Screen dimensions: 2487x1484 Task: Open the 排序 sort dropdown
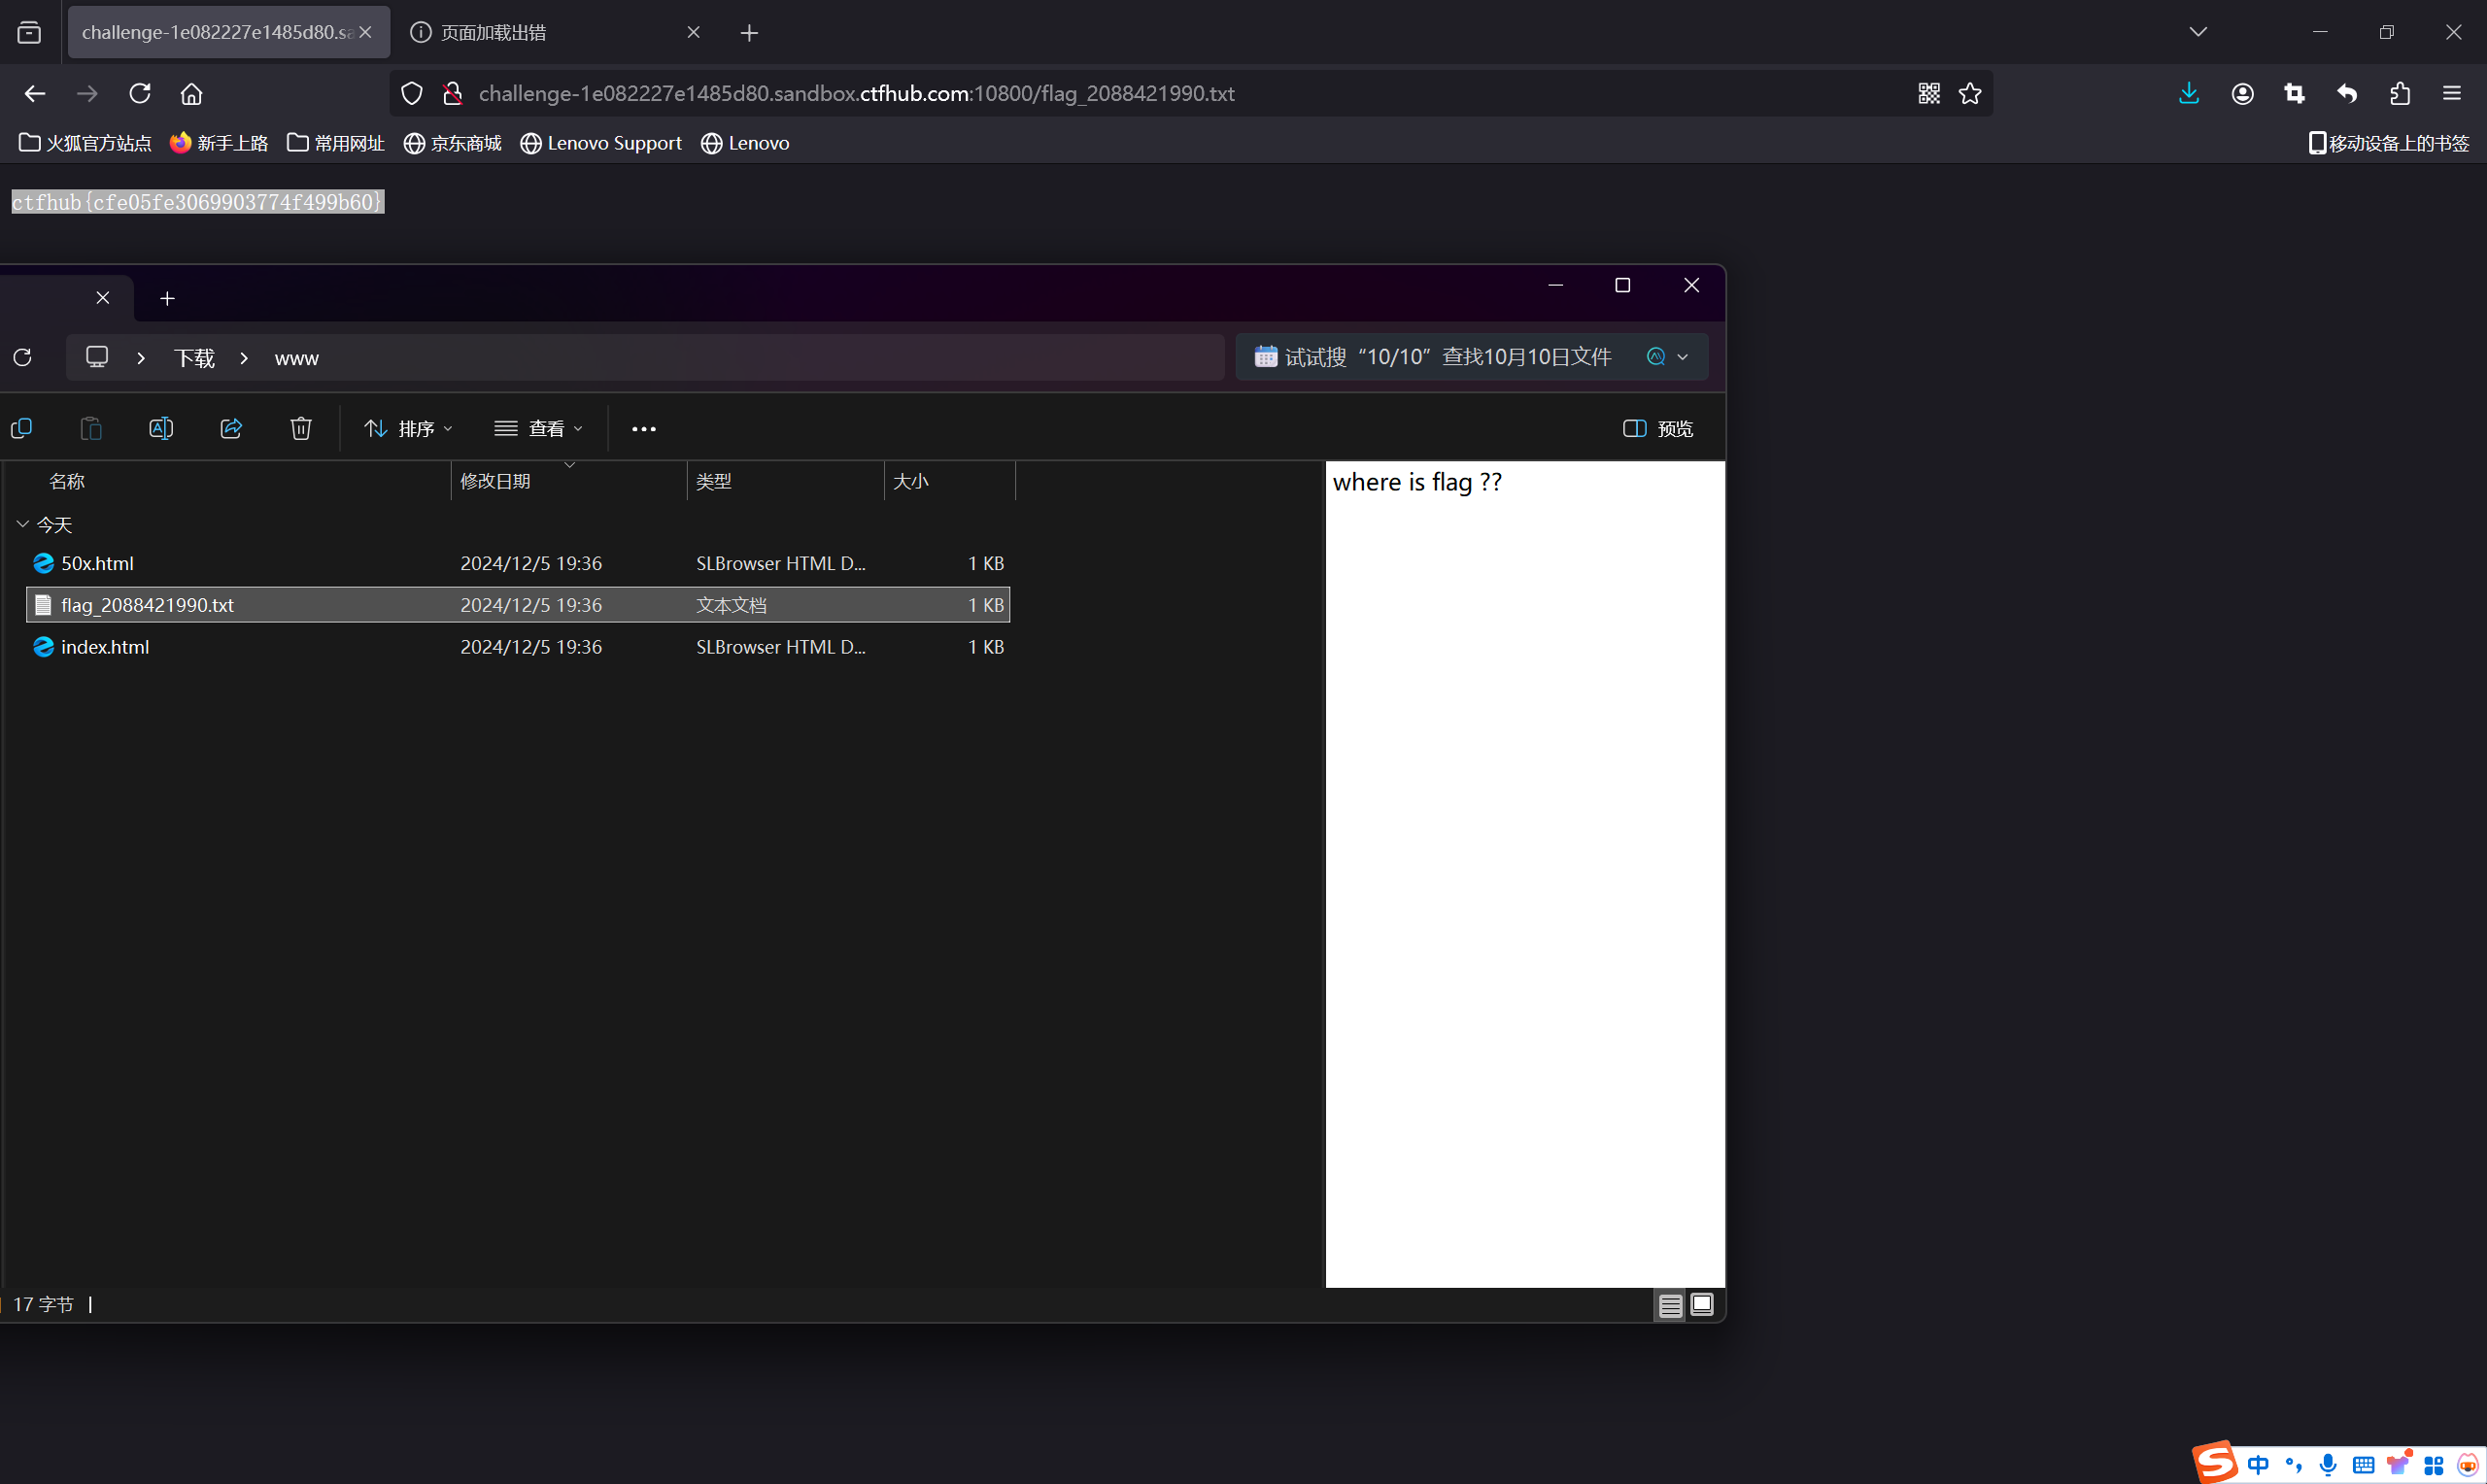[x=408, y=428]
